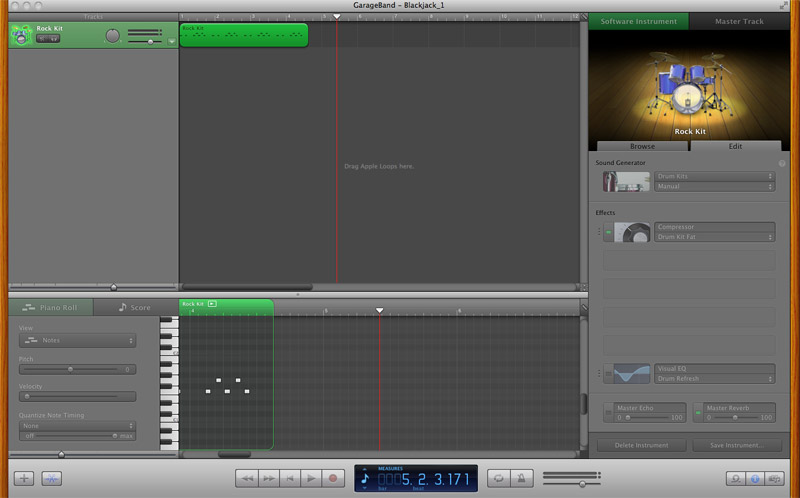Open the Drum Kits sound generator dropdown
Image resolution: width=800 pixels, height=498 pixels.
714,176
